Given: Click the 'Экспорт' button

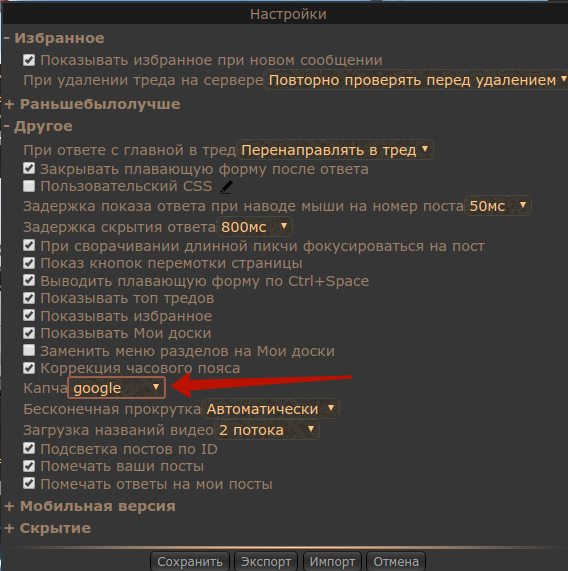Looking at the screenshot, I should [x=266, y=562].
